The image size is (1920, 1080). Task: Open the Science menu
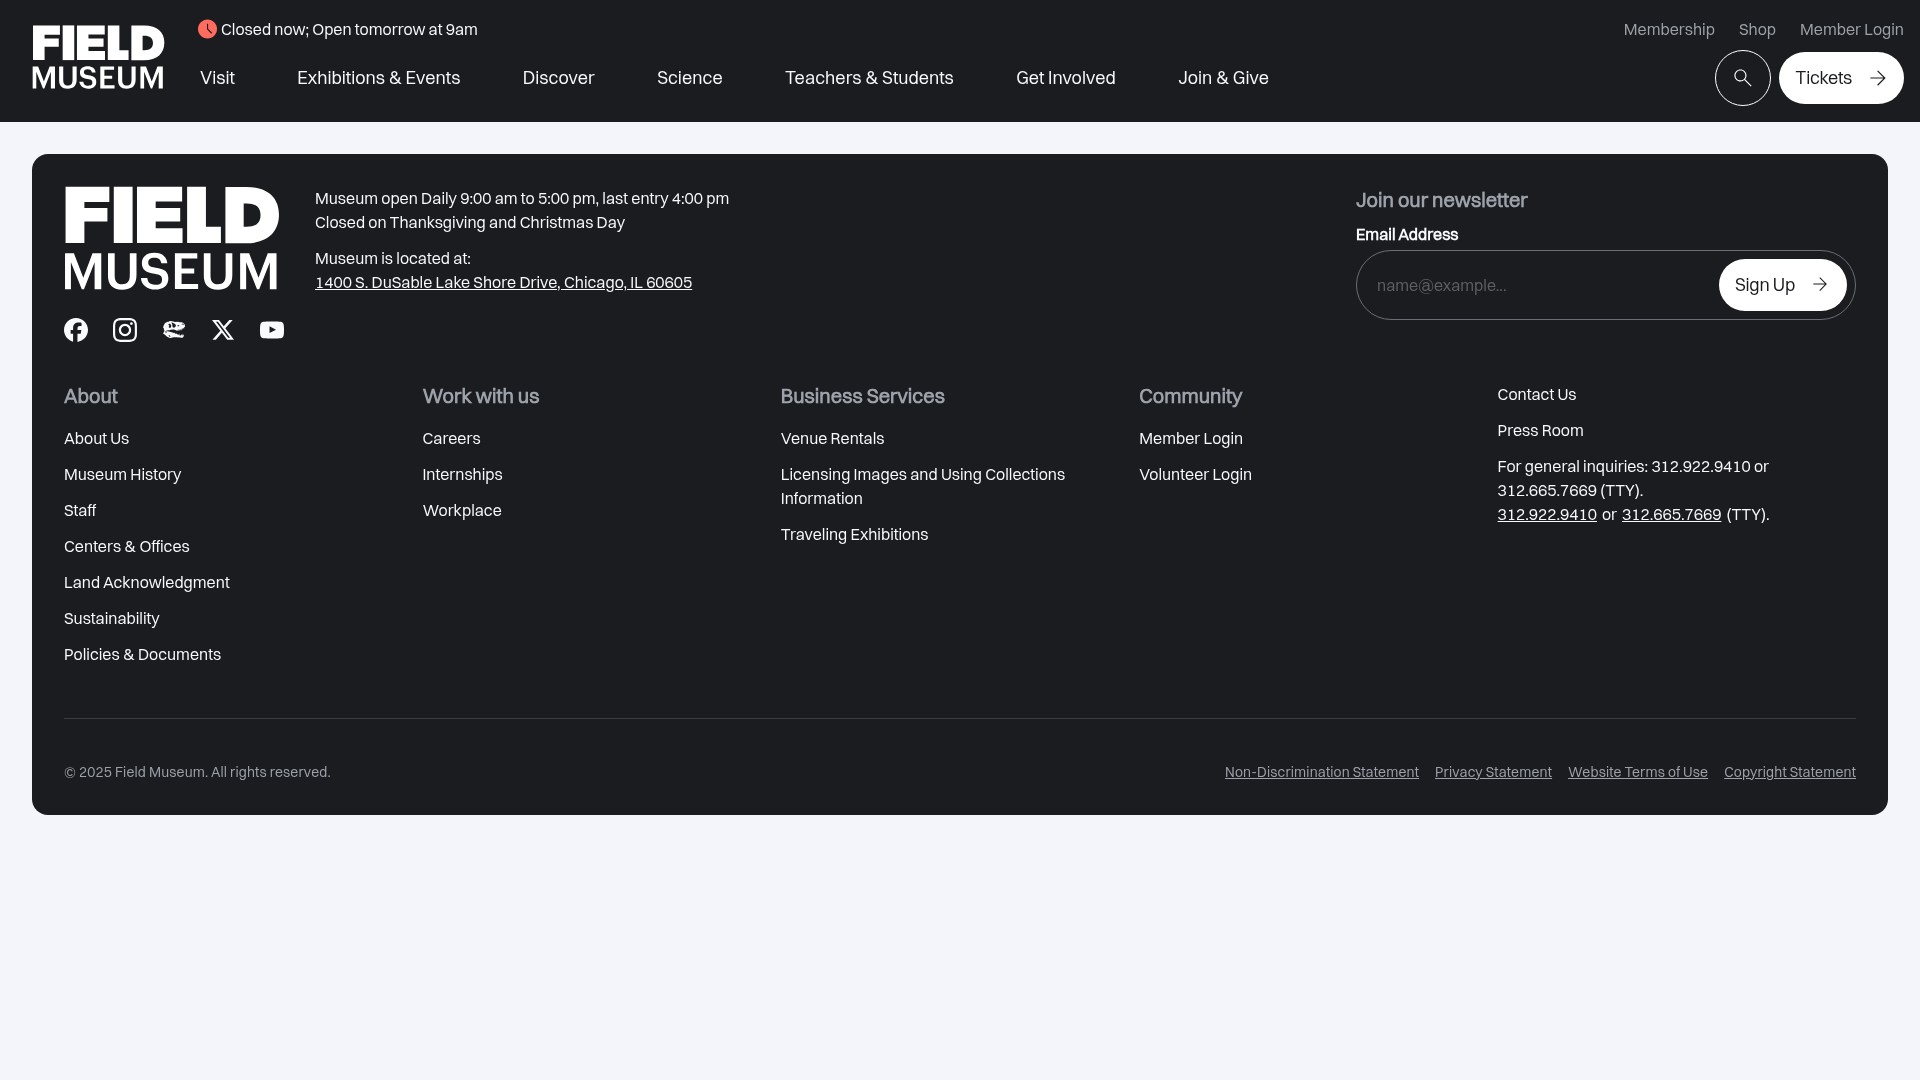point(690,78)
